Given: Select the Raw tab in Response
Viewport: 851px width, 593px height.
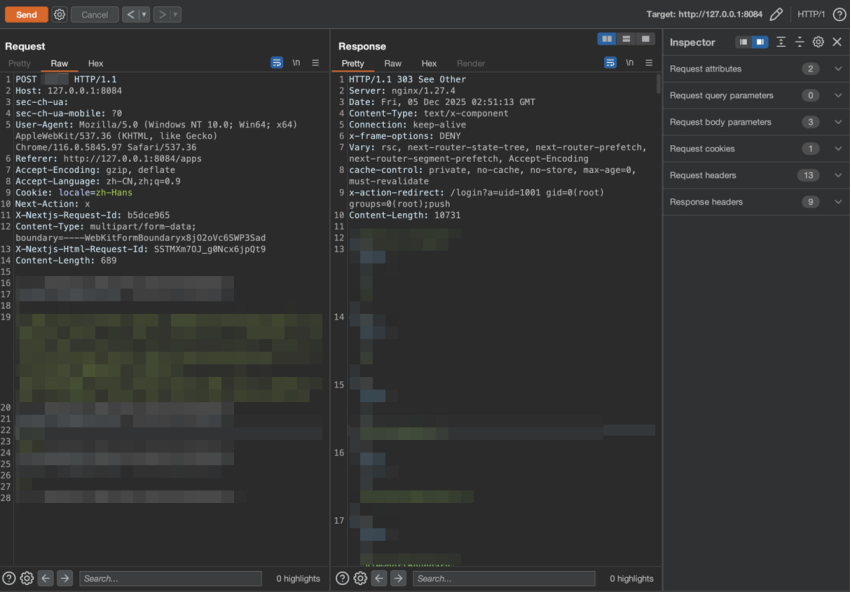Looking at the screenshot, I should pyautogui.click(x=392, y=63).
